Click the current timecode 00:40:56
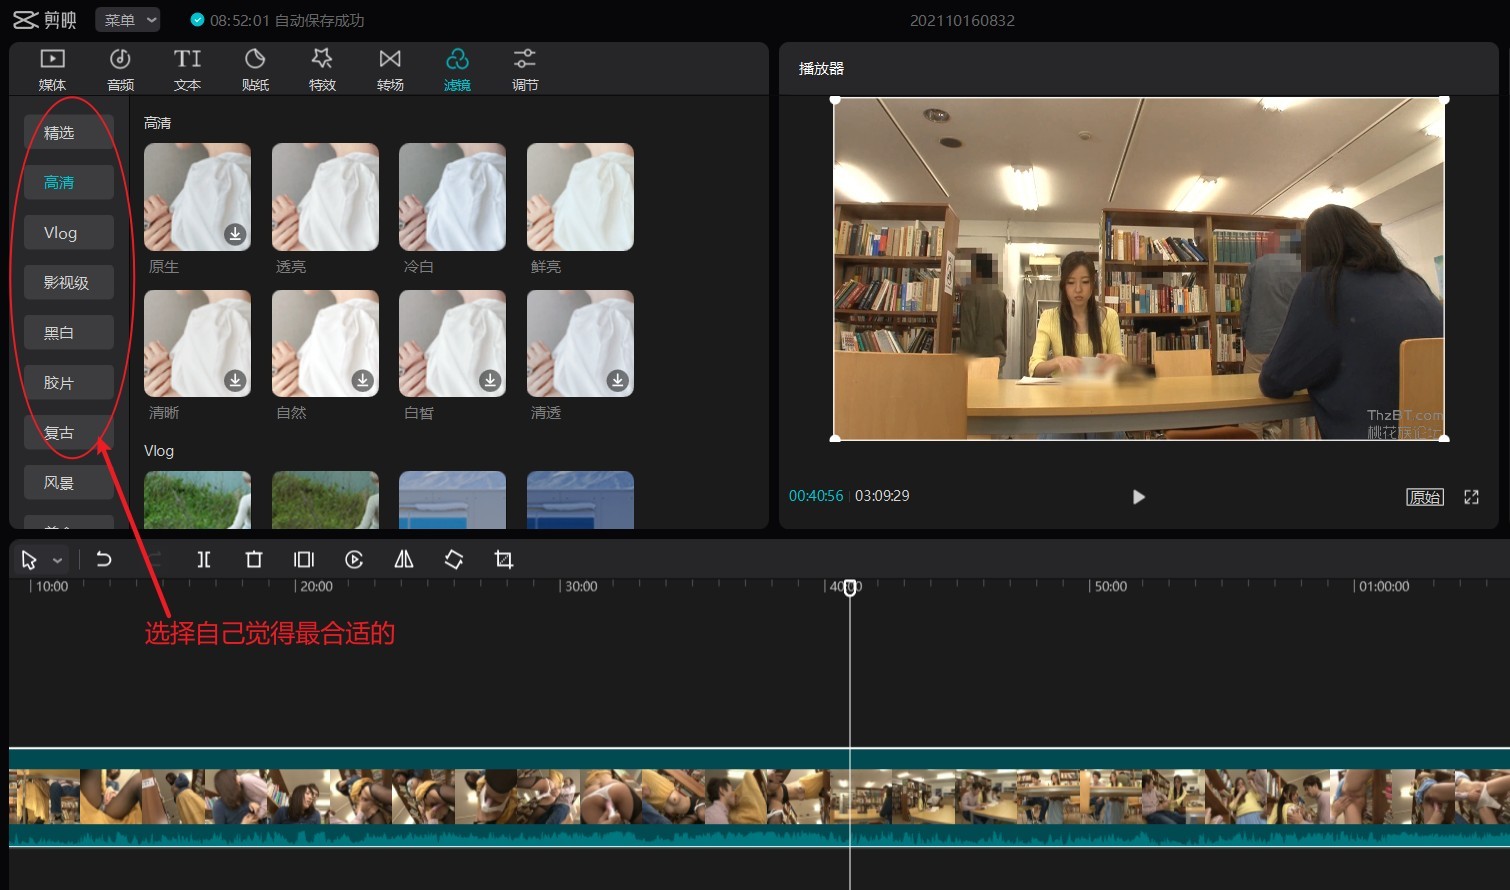Viewport: 1510px width, 890px height. [816, 496]
